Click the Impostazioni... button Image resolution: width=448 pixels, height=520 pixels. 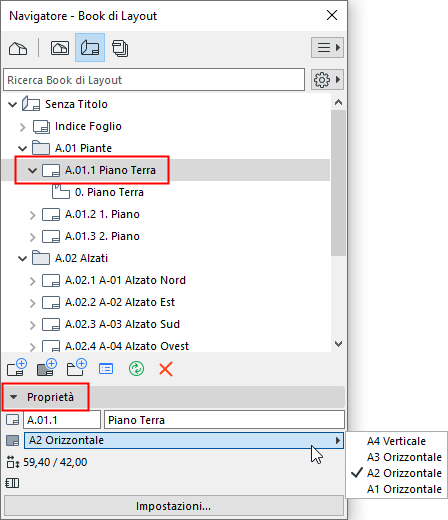tap(173, 506)
